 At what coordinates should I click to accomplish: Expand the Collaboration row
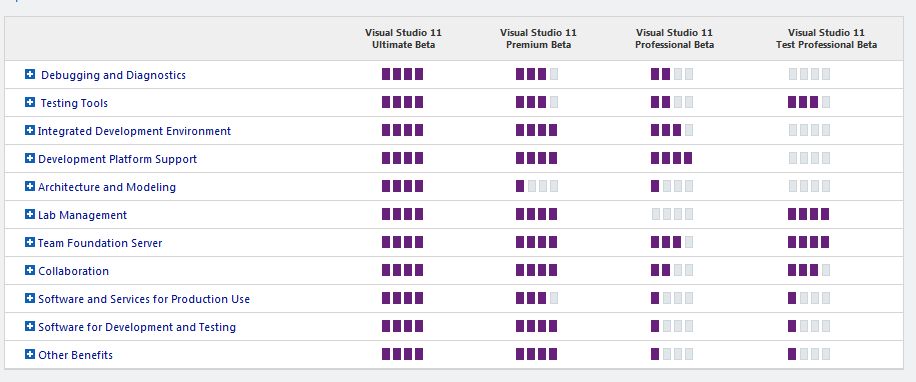tap(30, 270)
